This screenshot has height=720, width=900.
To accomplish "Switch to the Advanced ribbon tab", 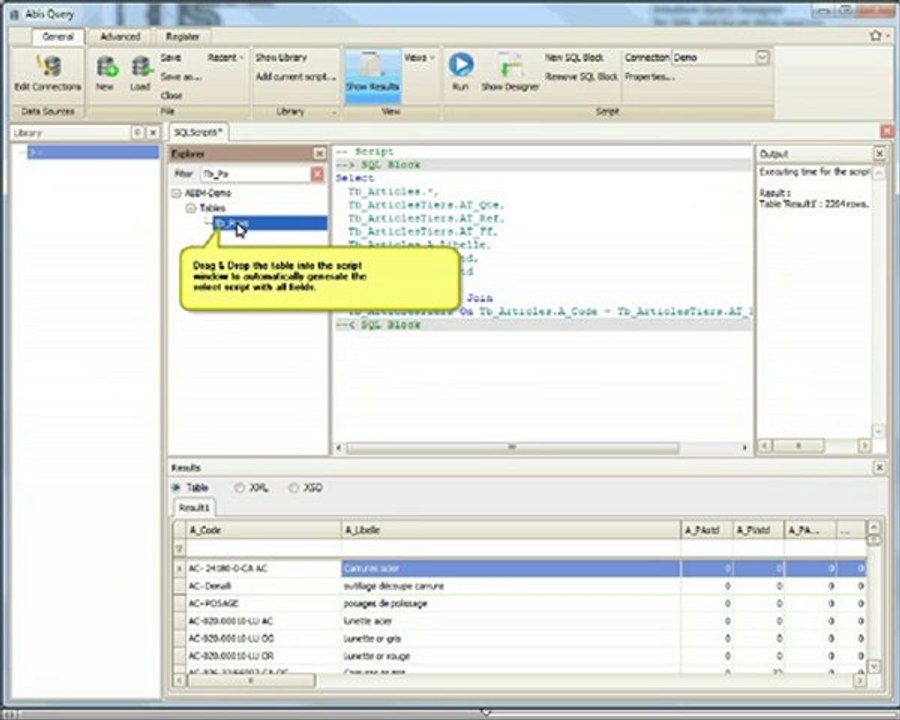I will click(120, 37).
